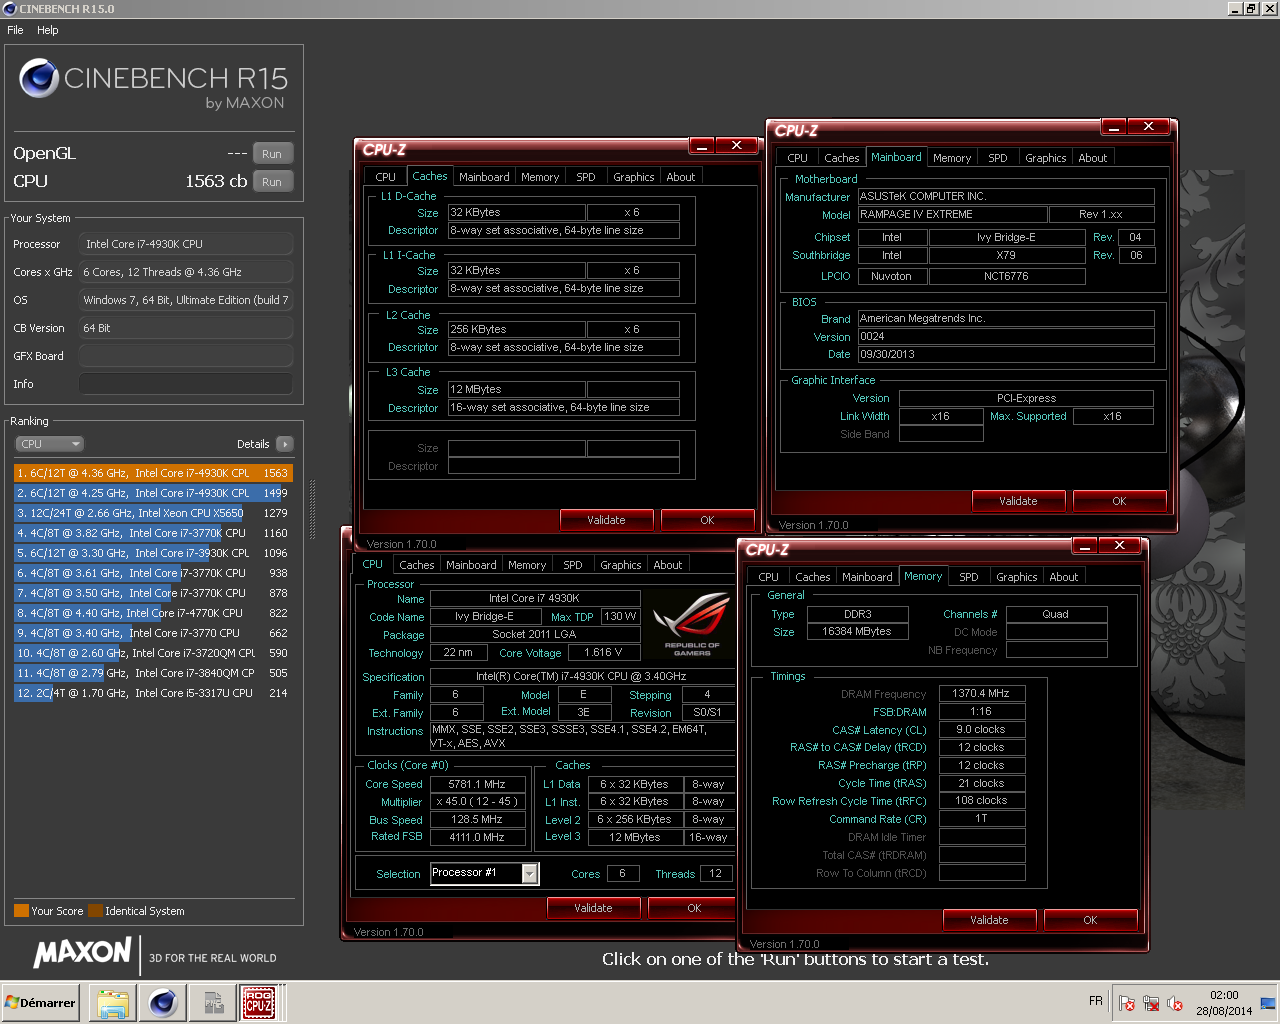This screenshot has height=1024, width=1280.
Task: Select Caches tab in CPU-Z Memory window
Action: click(x=813, y=577)
